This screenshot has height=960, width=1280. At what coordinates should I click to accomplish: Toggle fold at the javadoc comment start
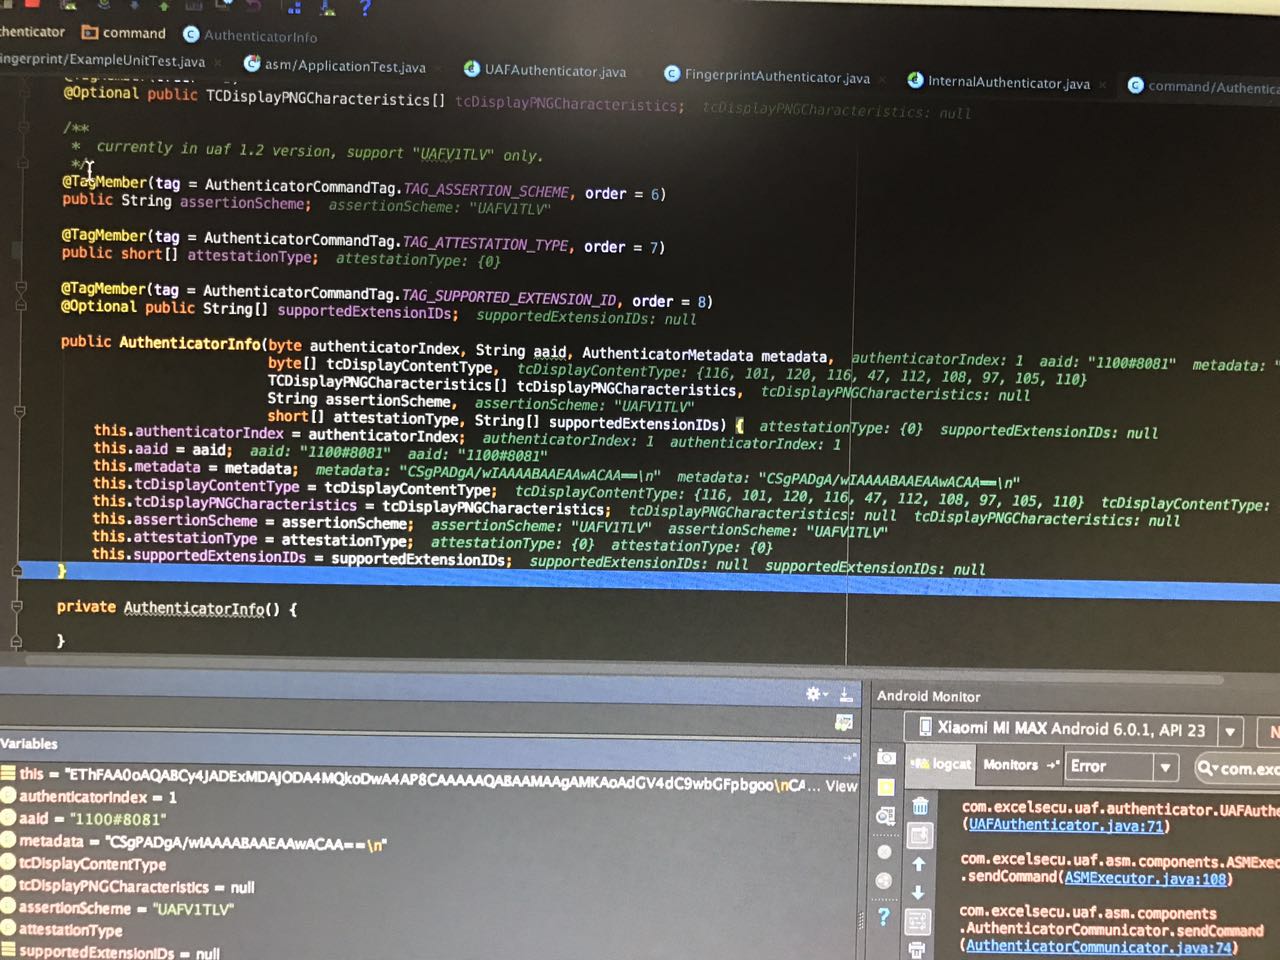[22, 127]
